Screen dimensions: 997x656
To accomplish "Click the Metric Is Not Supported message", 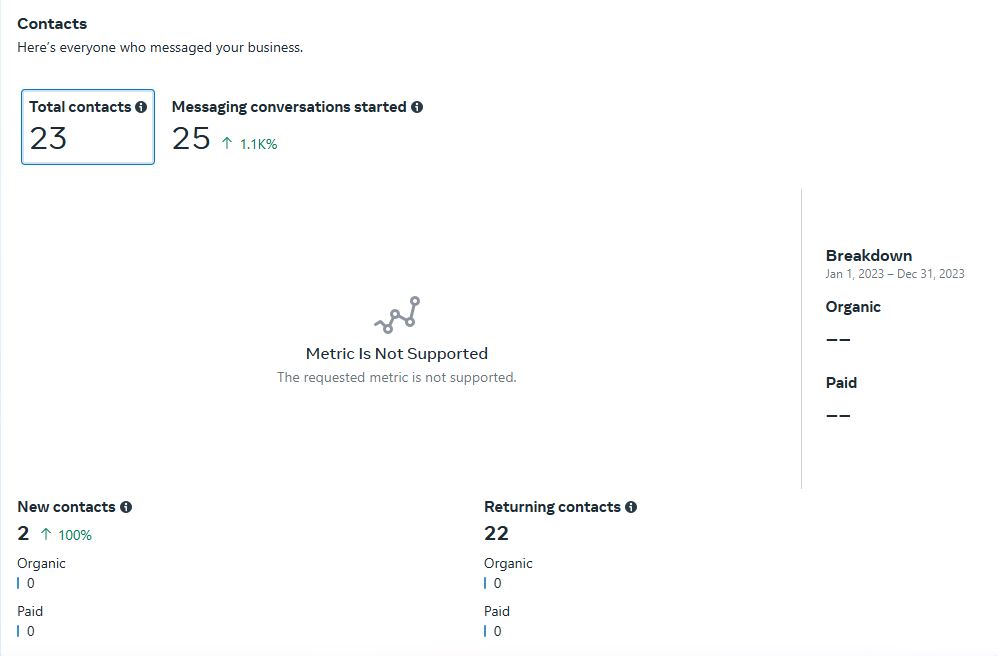I will click(x=397, y=353).
